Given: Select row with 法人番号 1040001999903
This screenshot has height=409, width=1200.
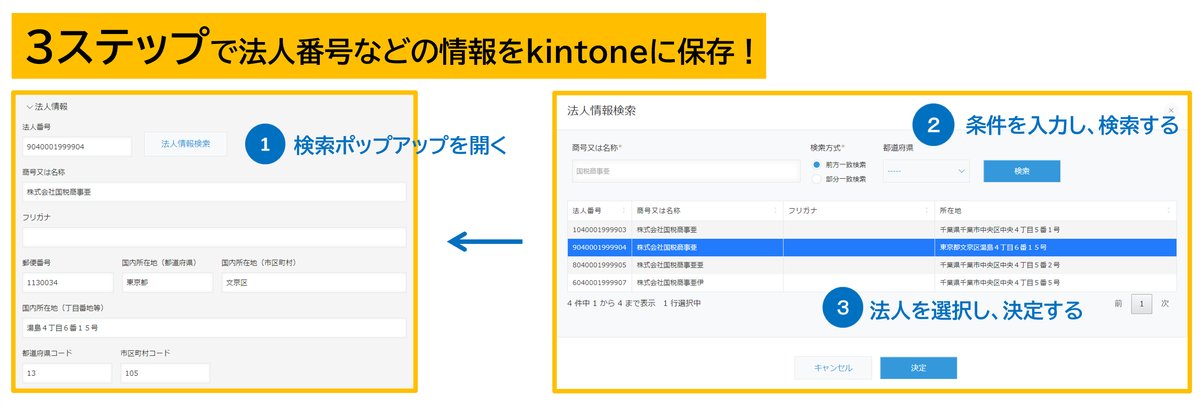Looking at the screenshot, I should click(872, 229).
